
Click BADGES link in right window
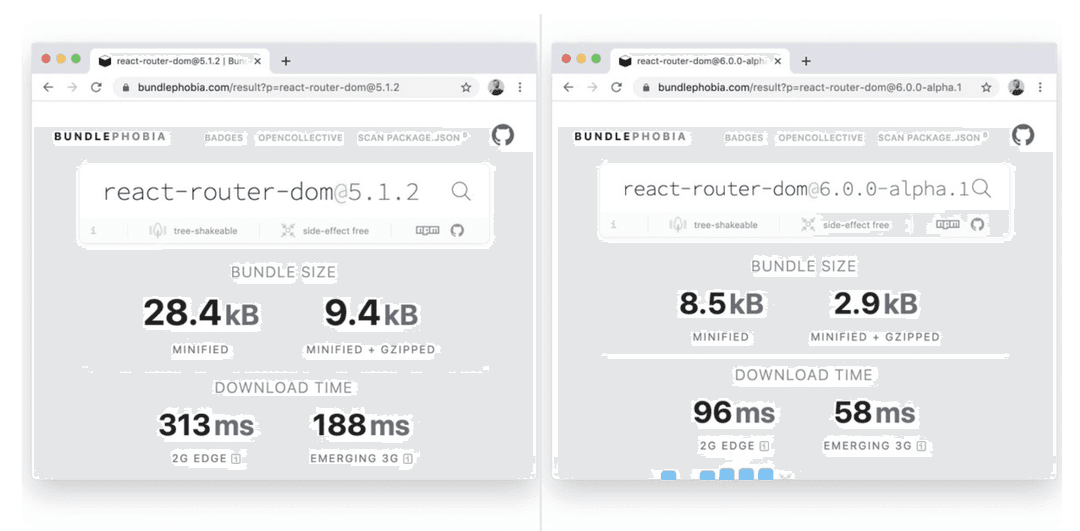tap(744, 138)
